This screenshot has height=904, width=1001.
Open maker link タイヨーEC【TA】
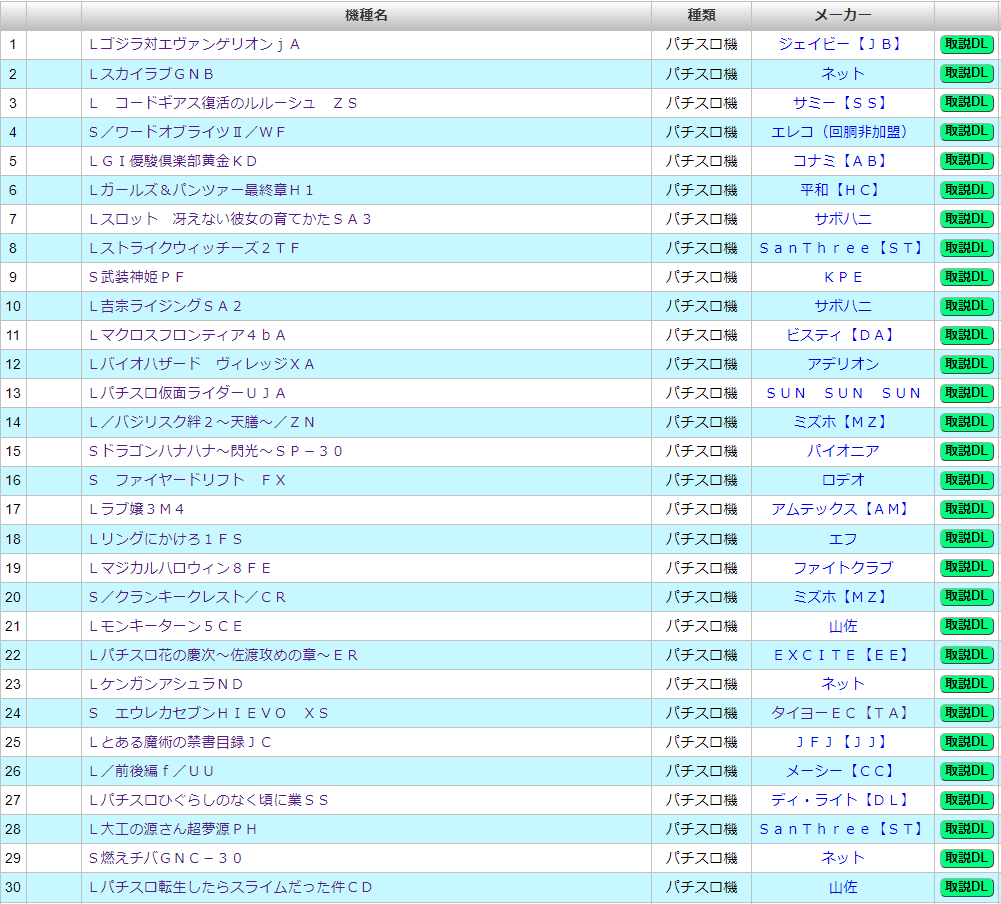[843, 713]
